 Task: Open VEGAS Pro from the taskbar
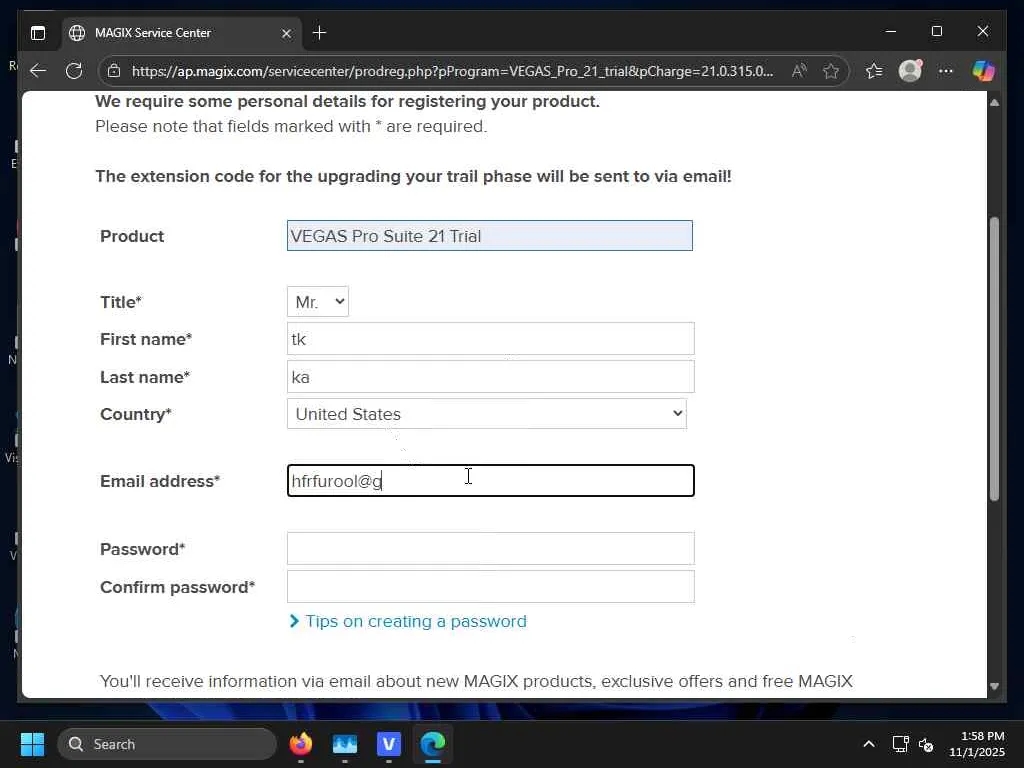(389, 744)
